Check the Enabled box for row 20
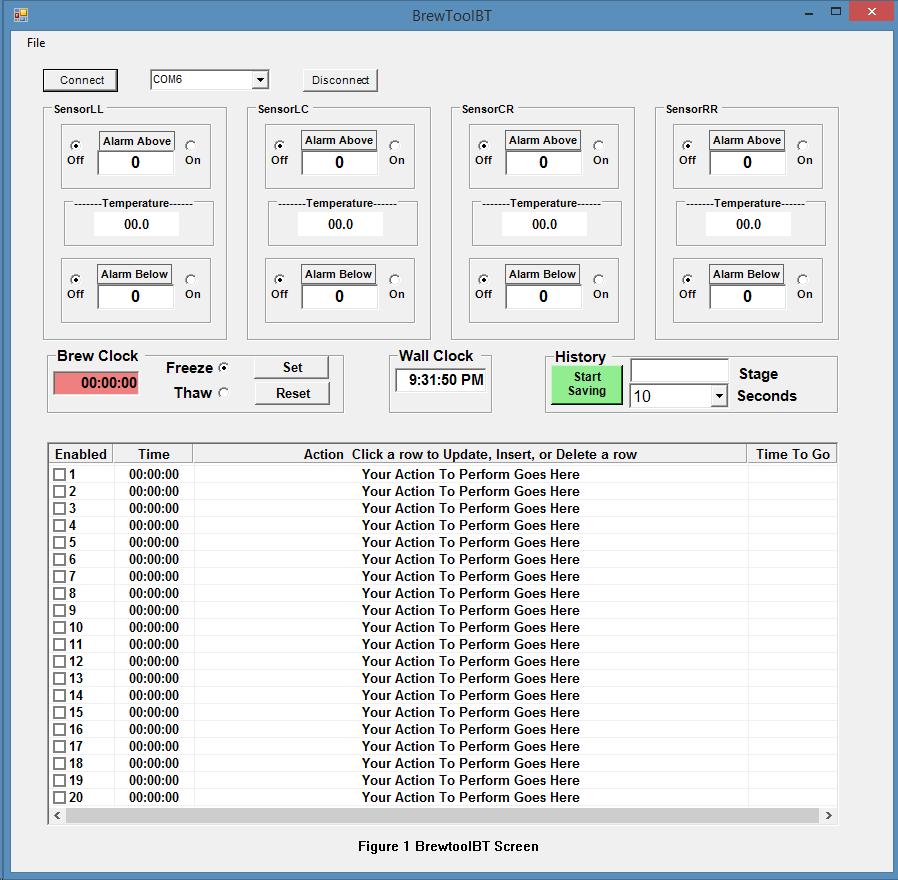The height and width of the screenshot is (880, 898). (59, 797)
